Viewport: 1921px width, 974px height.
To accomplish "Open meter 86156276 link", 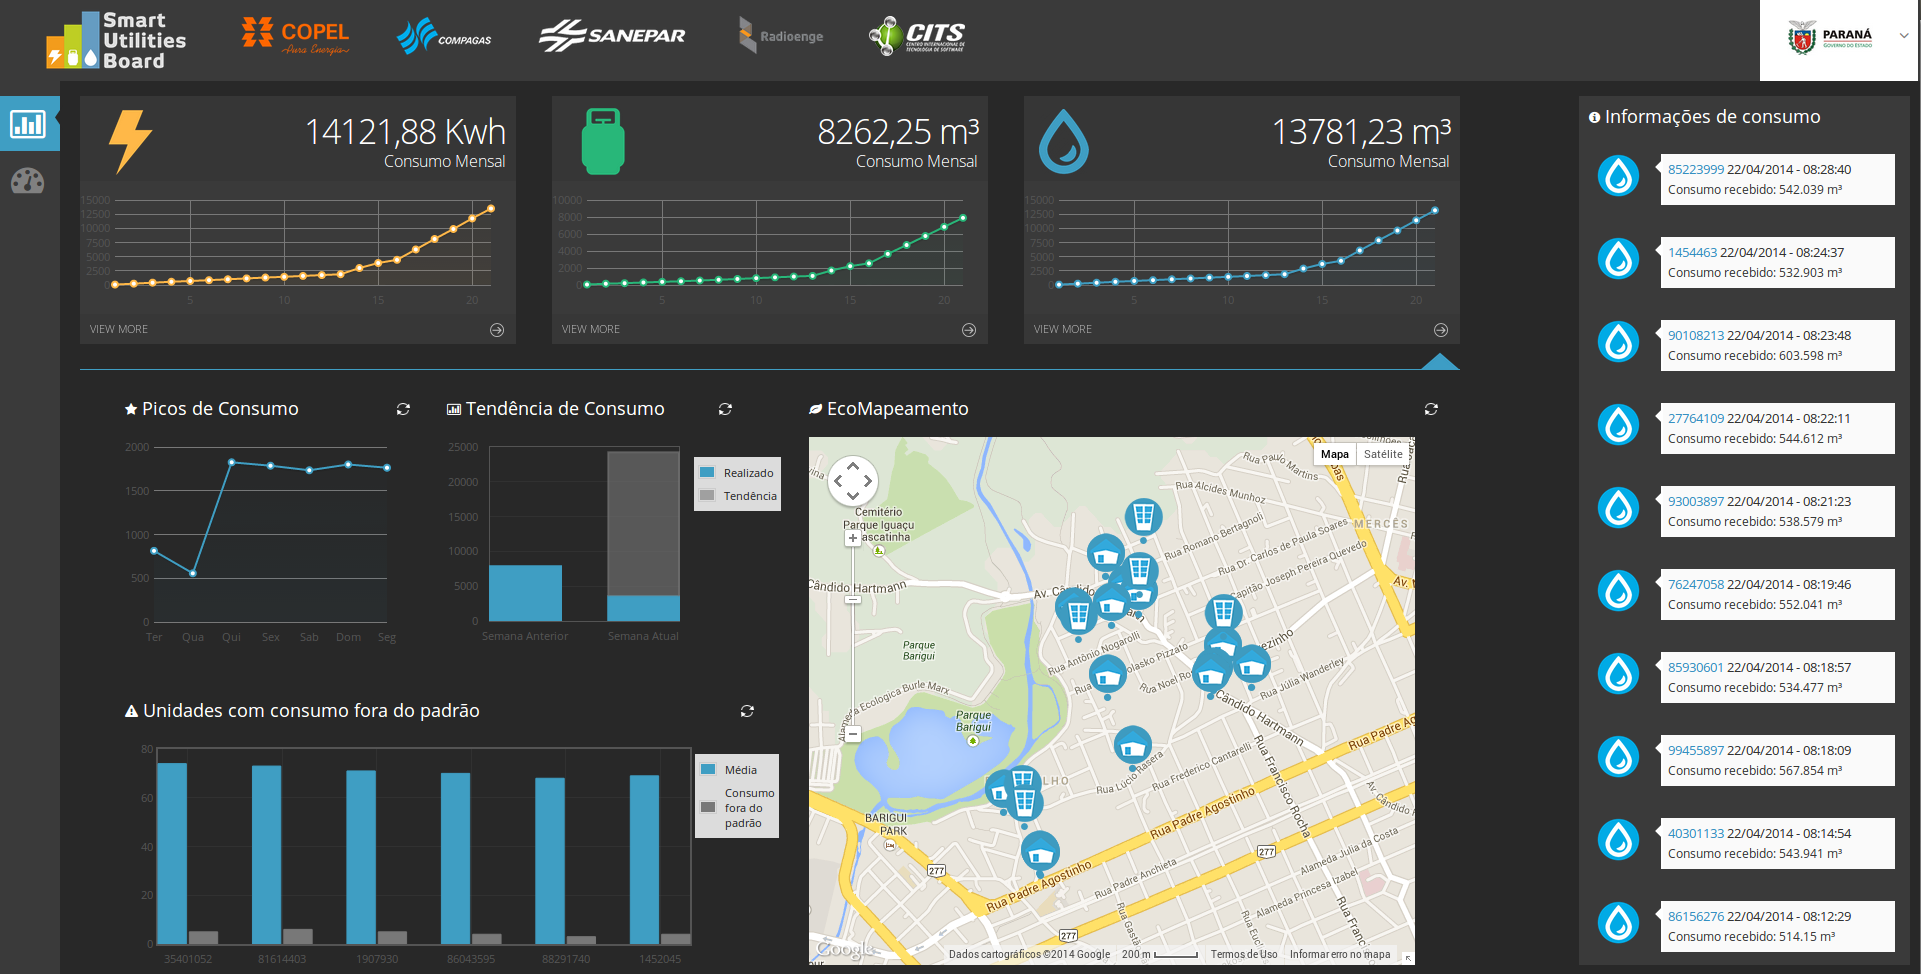I will click(x=1696, y=917).
